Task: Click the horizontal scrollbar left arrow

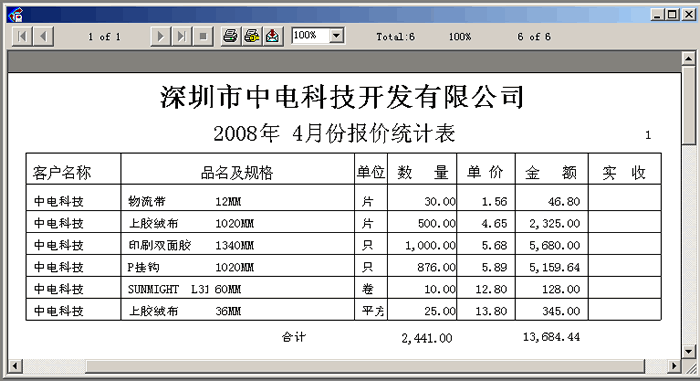Action: [15, 366]
